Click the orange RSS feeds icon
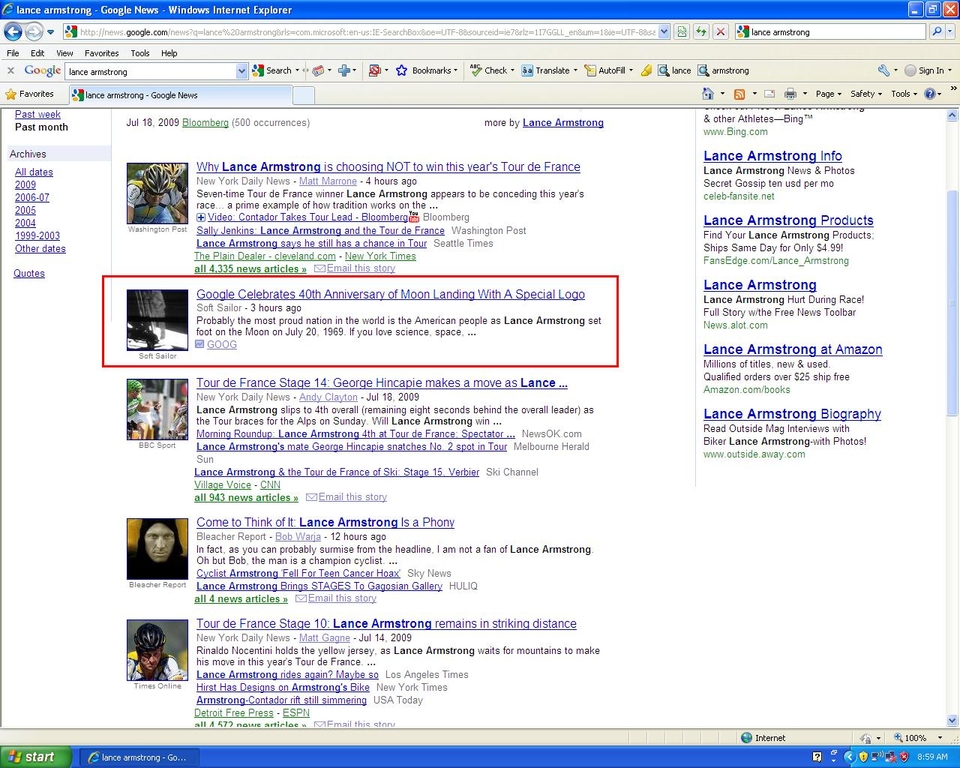 (x=740, y=94)
